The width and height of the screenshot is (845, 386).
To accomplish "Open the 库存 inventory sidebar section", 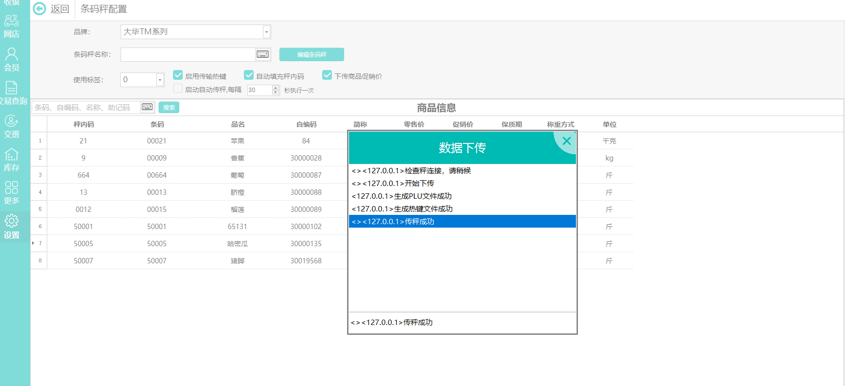I will [x=11, y=160].
